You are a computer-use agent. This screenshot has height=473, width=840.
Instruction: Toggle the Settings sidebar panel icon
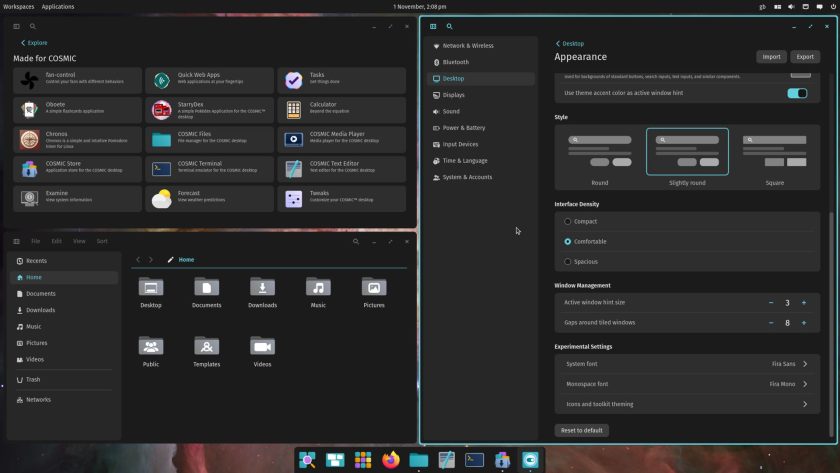[433, 26]
